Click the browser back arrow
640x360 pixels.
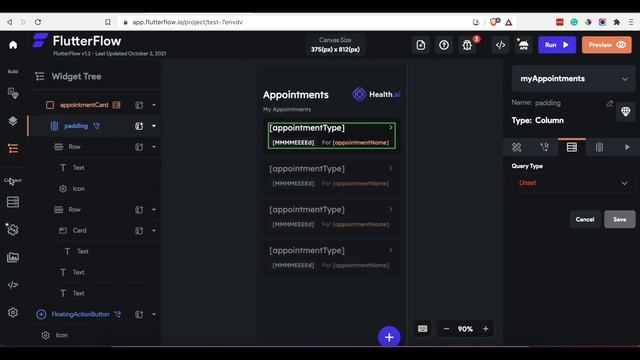tap(10, 22)
